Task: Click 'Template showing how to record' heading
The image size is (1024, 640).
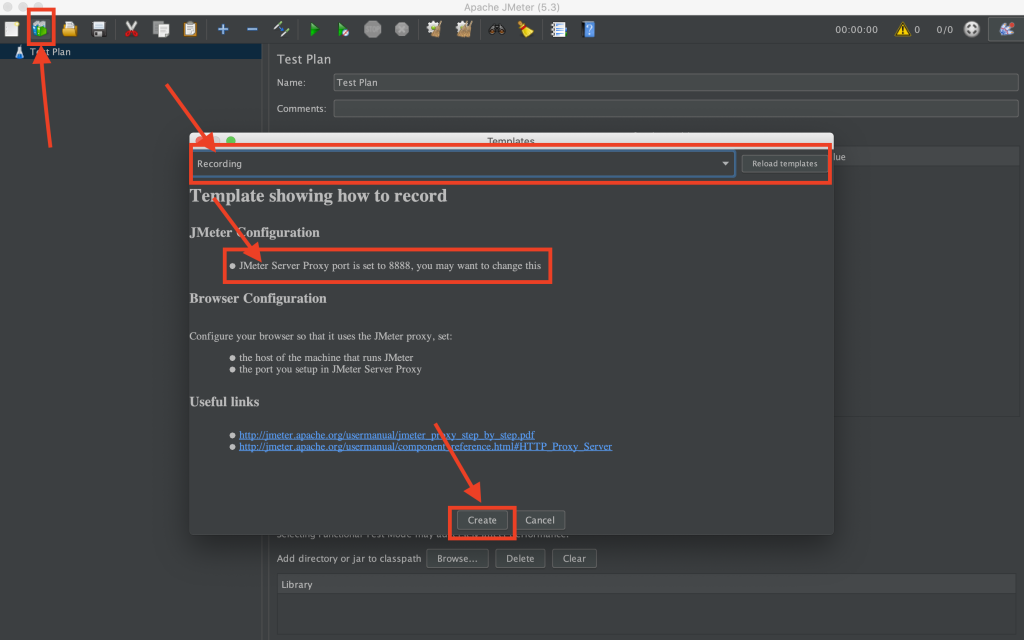Action: [318, 196]
